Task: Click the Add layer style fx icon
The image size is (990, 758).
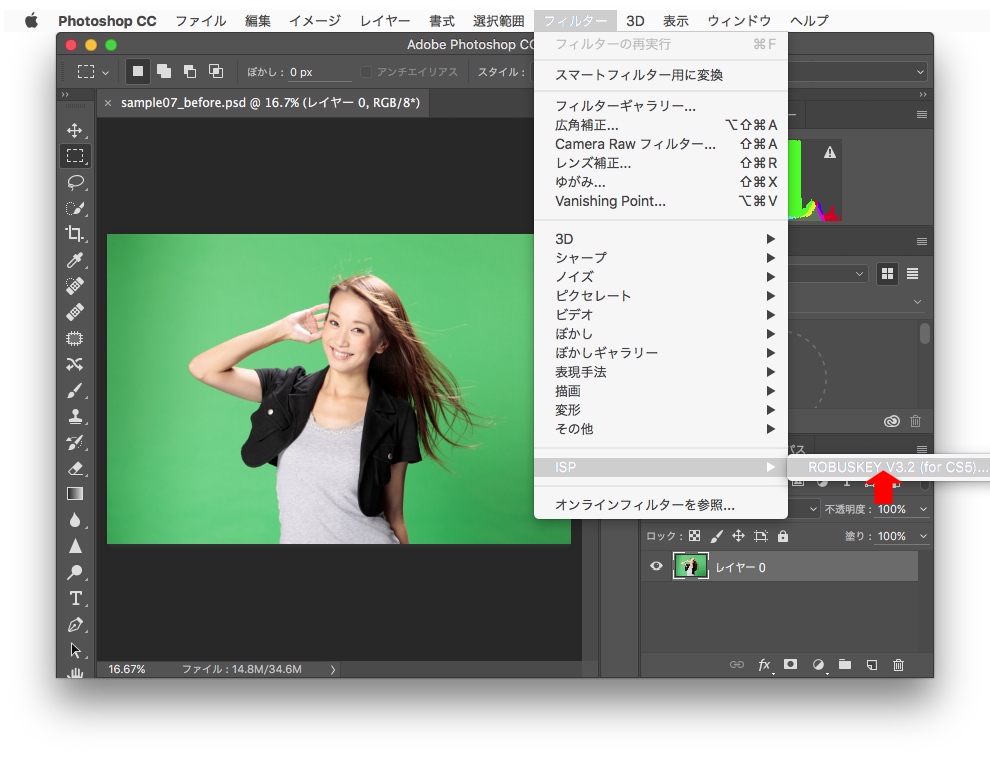Action: coord(765,665)
